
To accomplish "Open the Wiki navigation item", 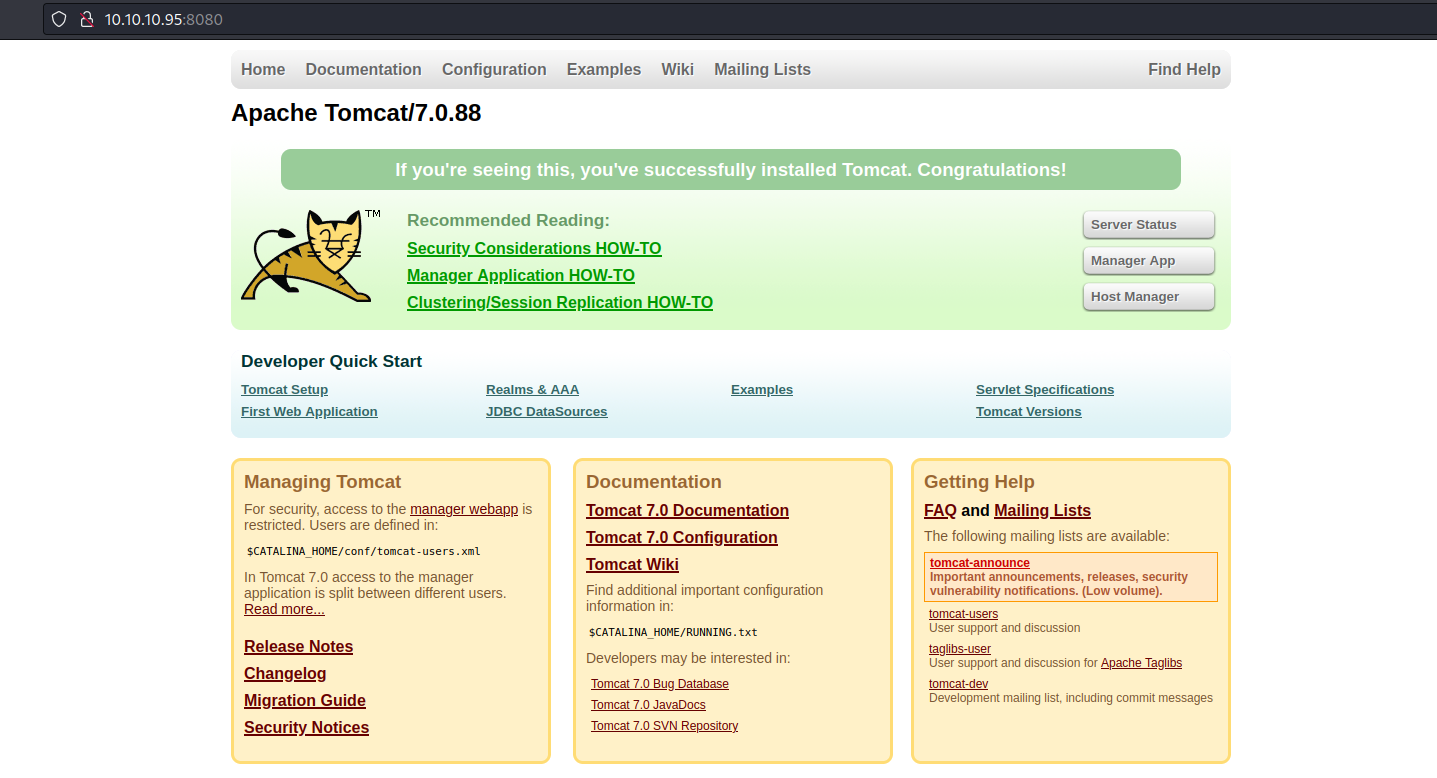I will pos(677,69).
